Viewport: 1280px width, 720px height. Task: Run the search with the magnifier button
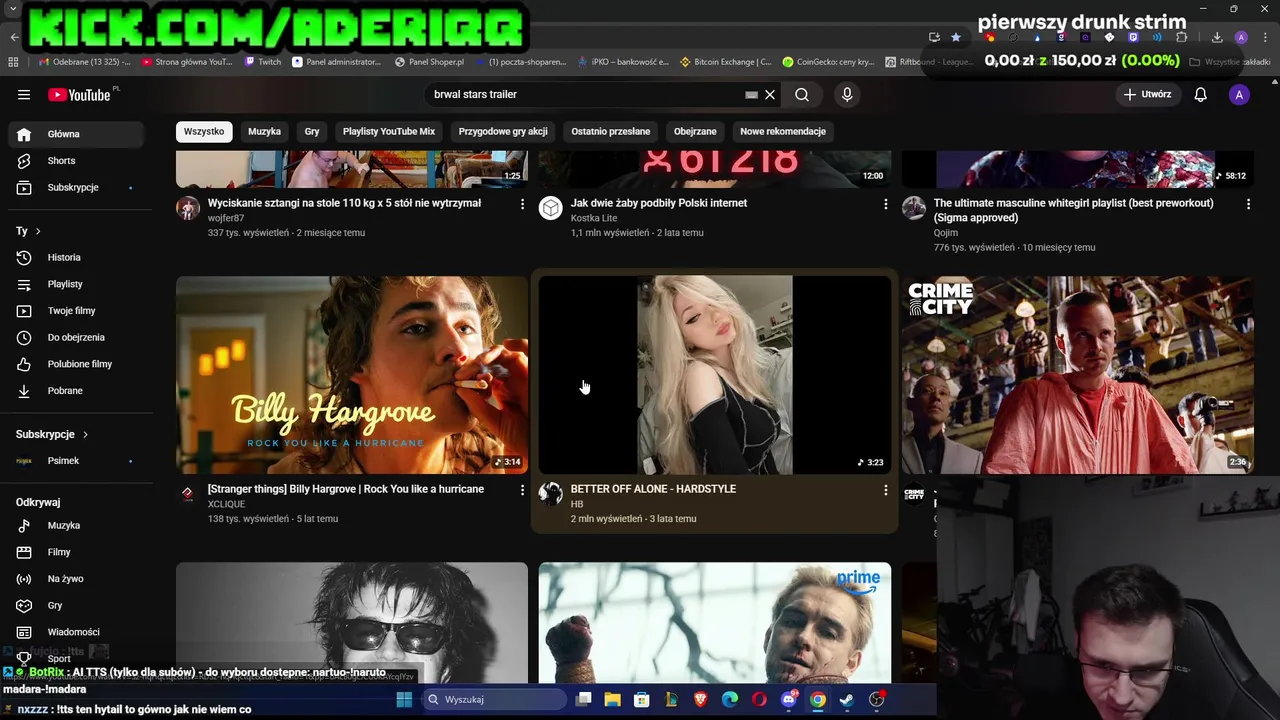tap(802, 94)
